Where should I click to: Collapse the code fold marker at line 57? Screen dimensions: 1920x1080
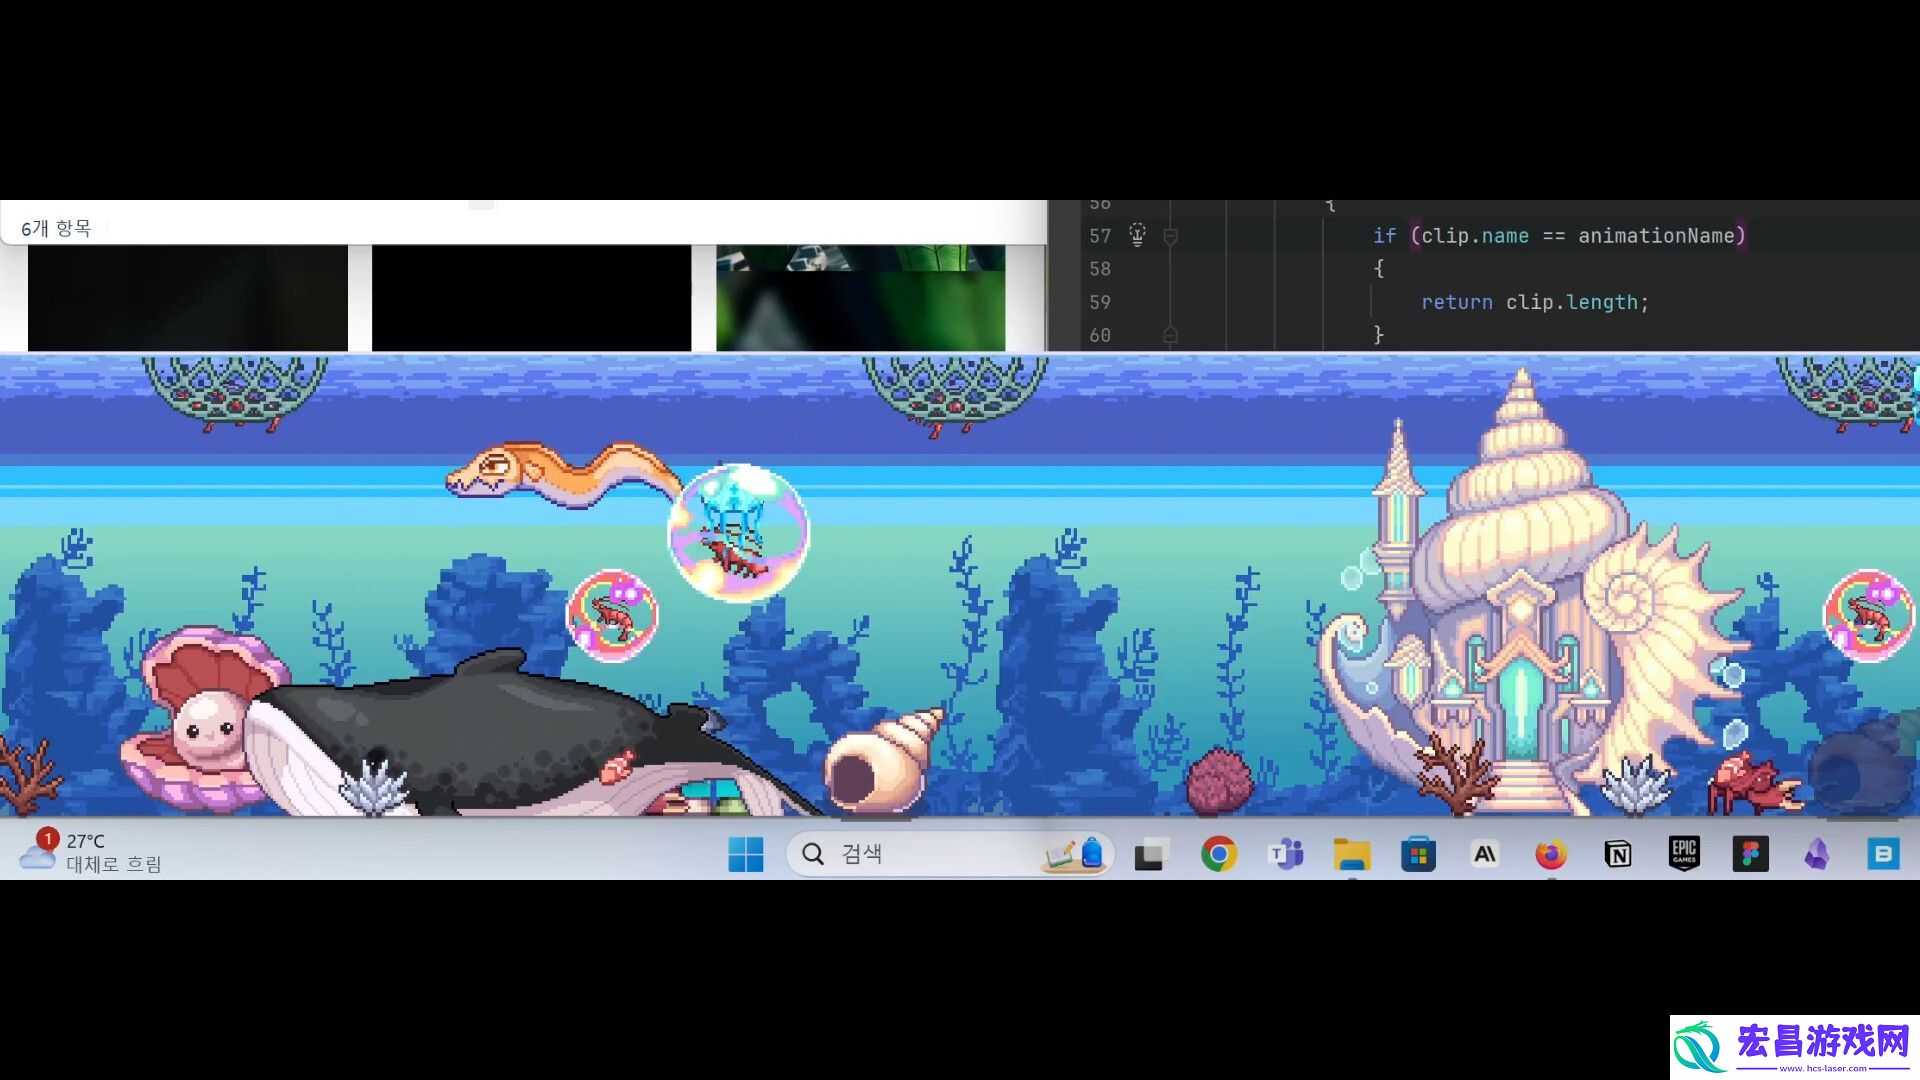coord(1170,236)
